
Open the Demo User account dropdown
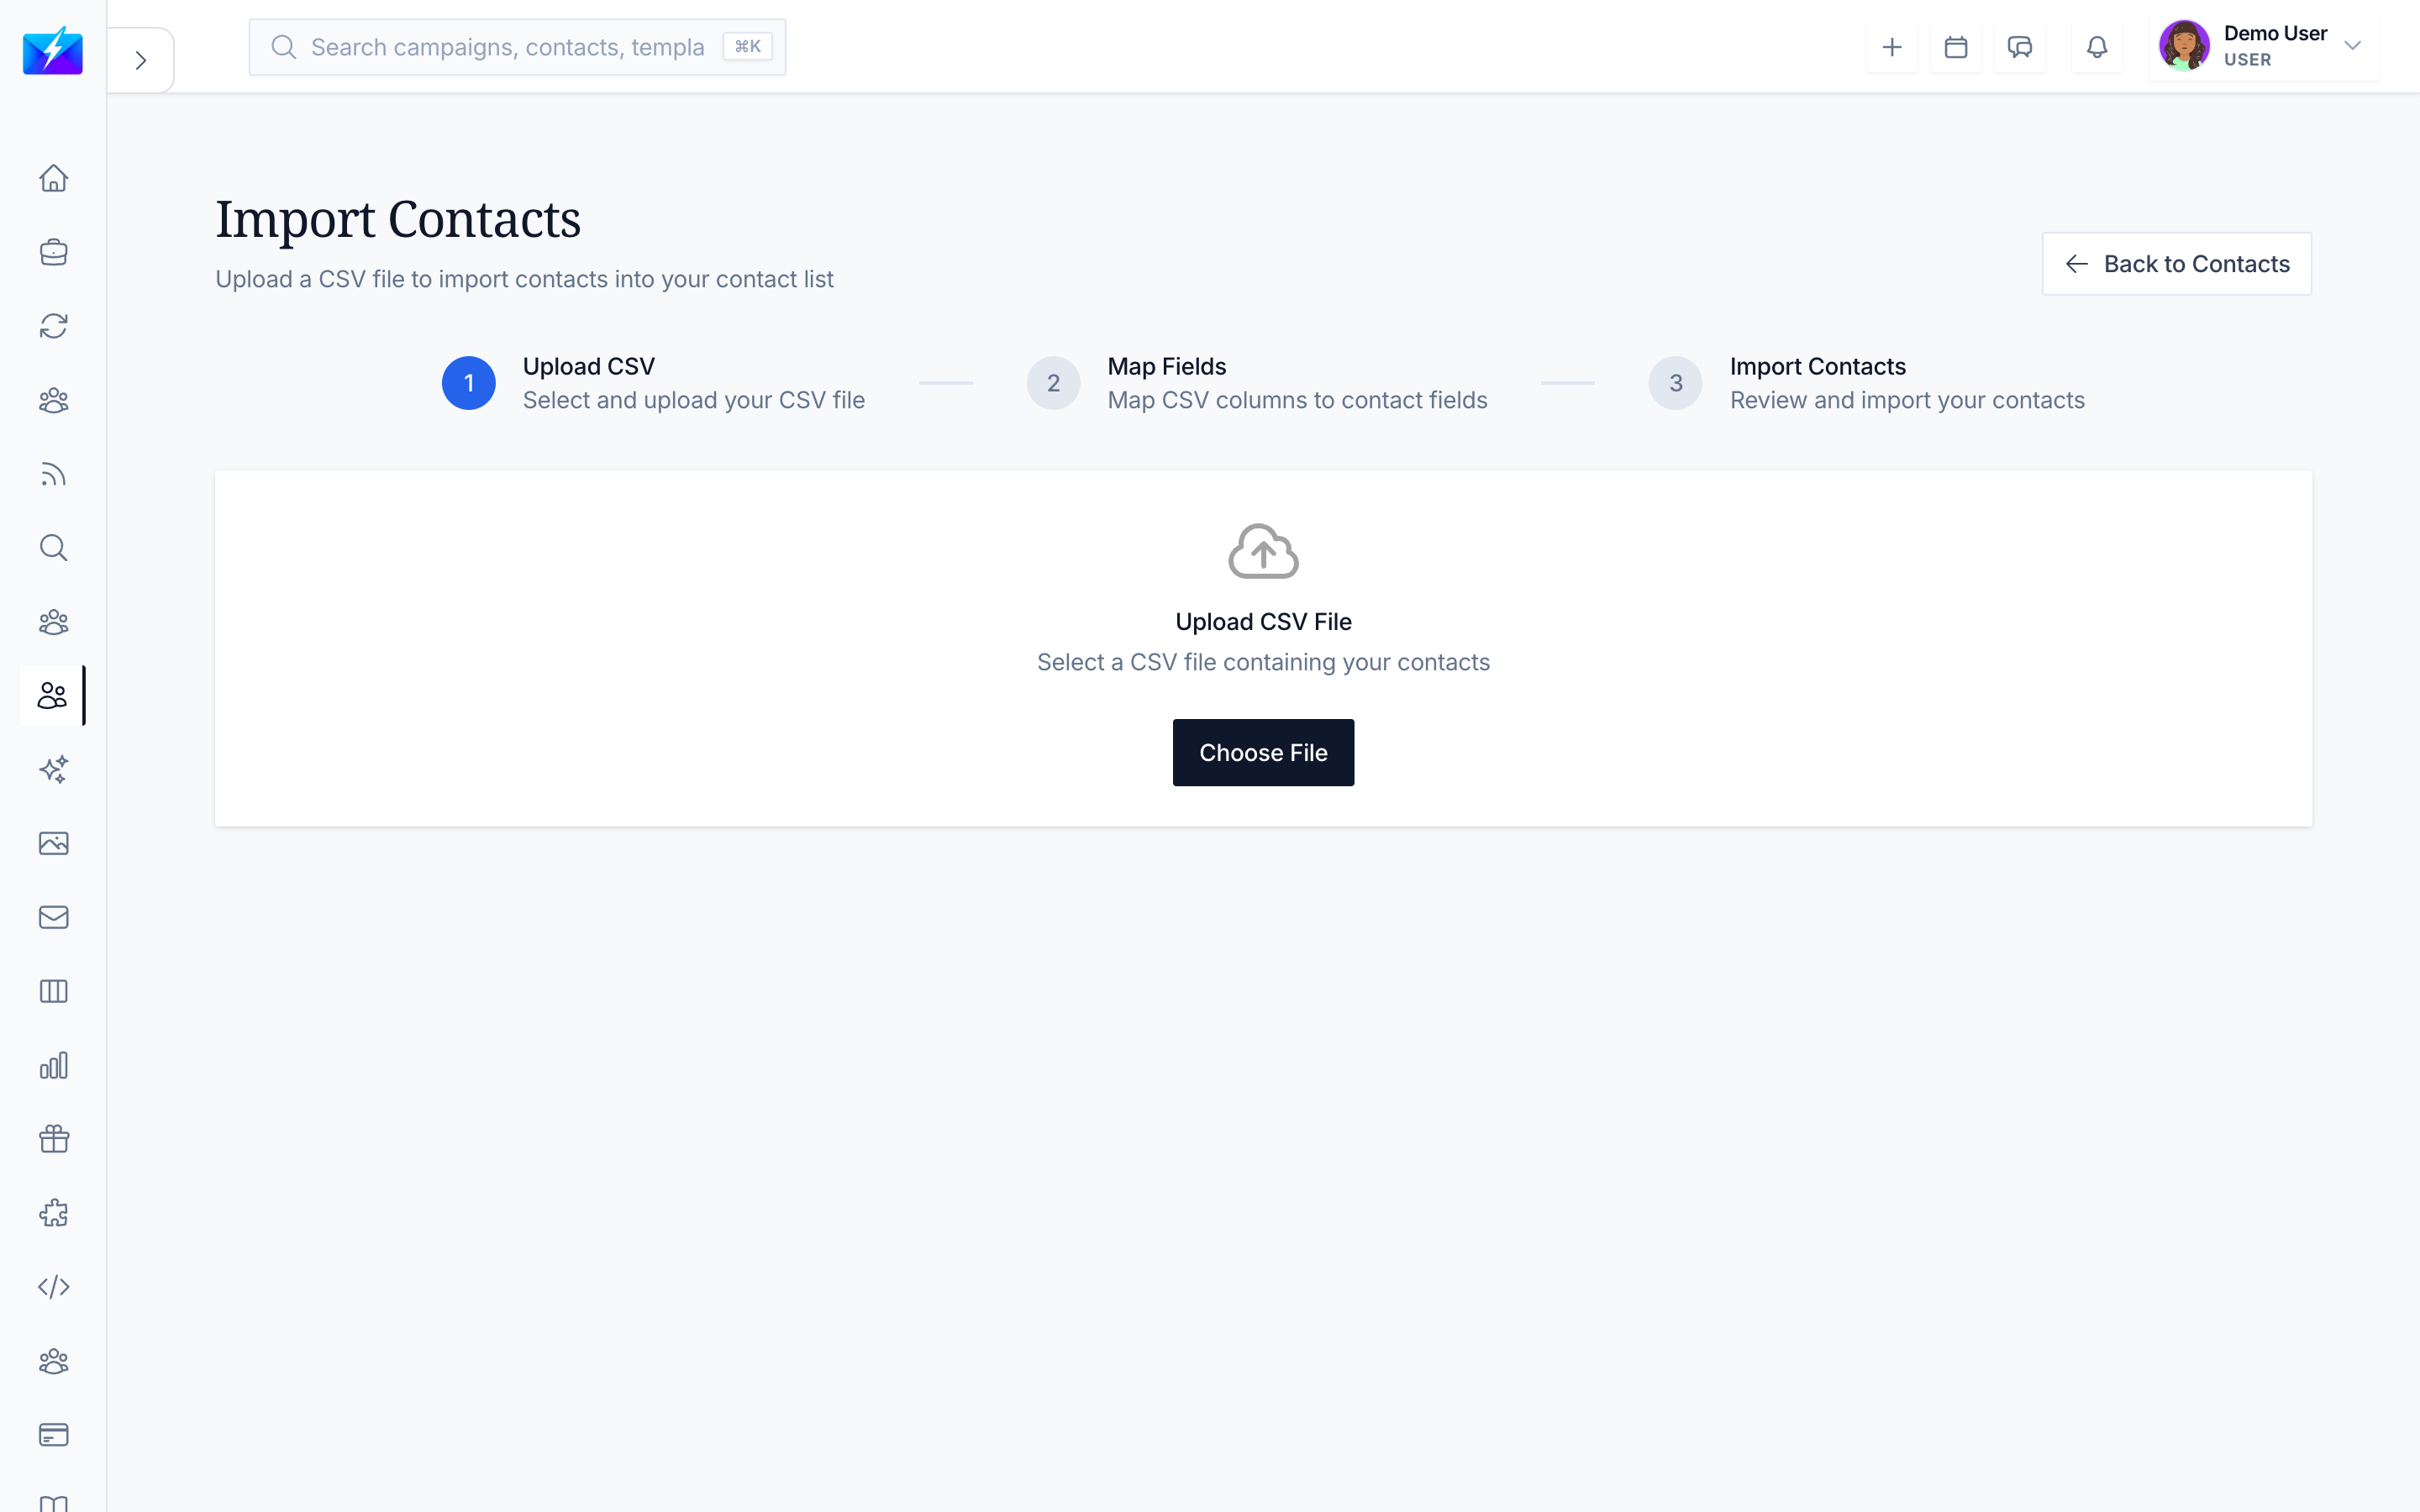(x=2264, y=47)
